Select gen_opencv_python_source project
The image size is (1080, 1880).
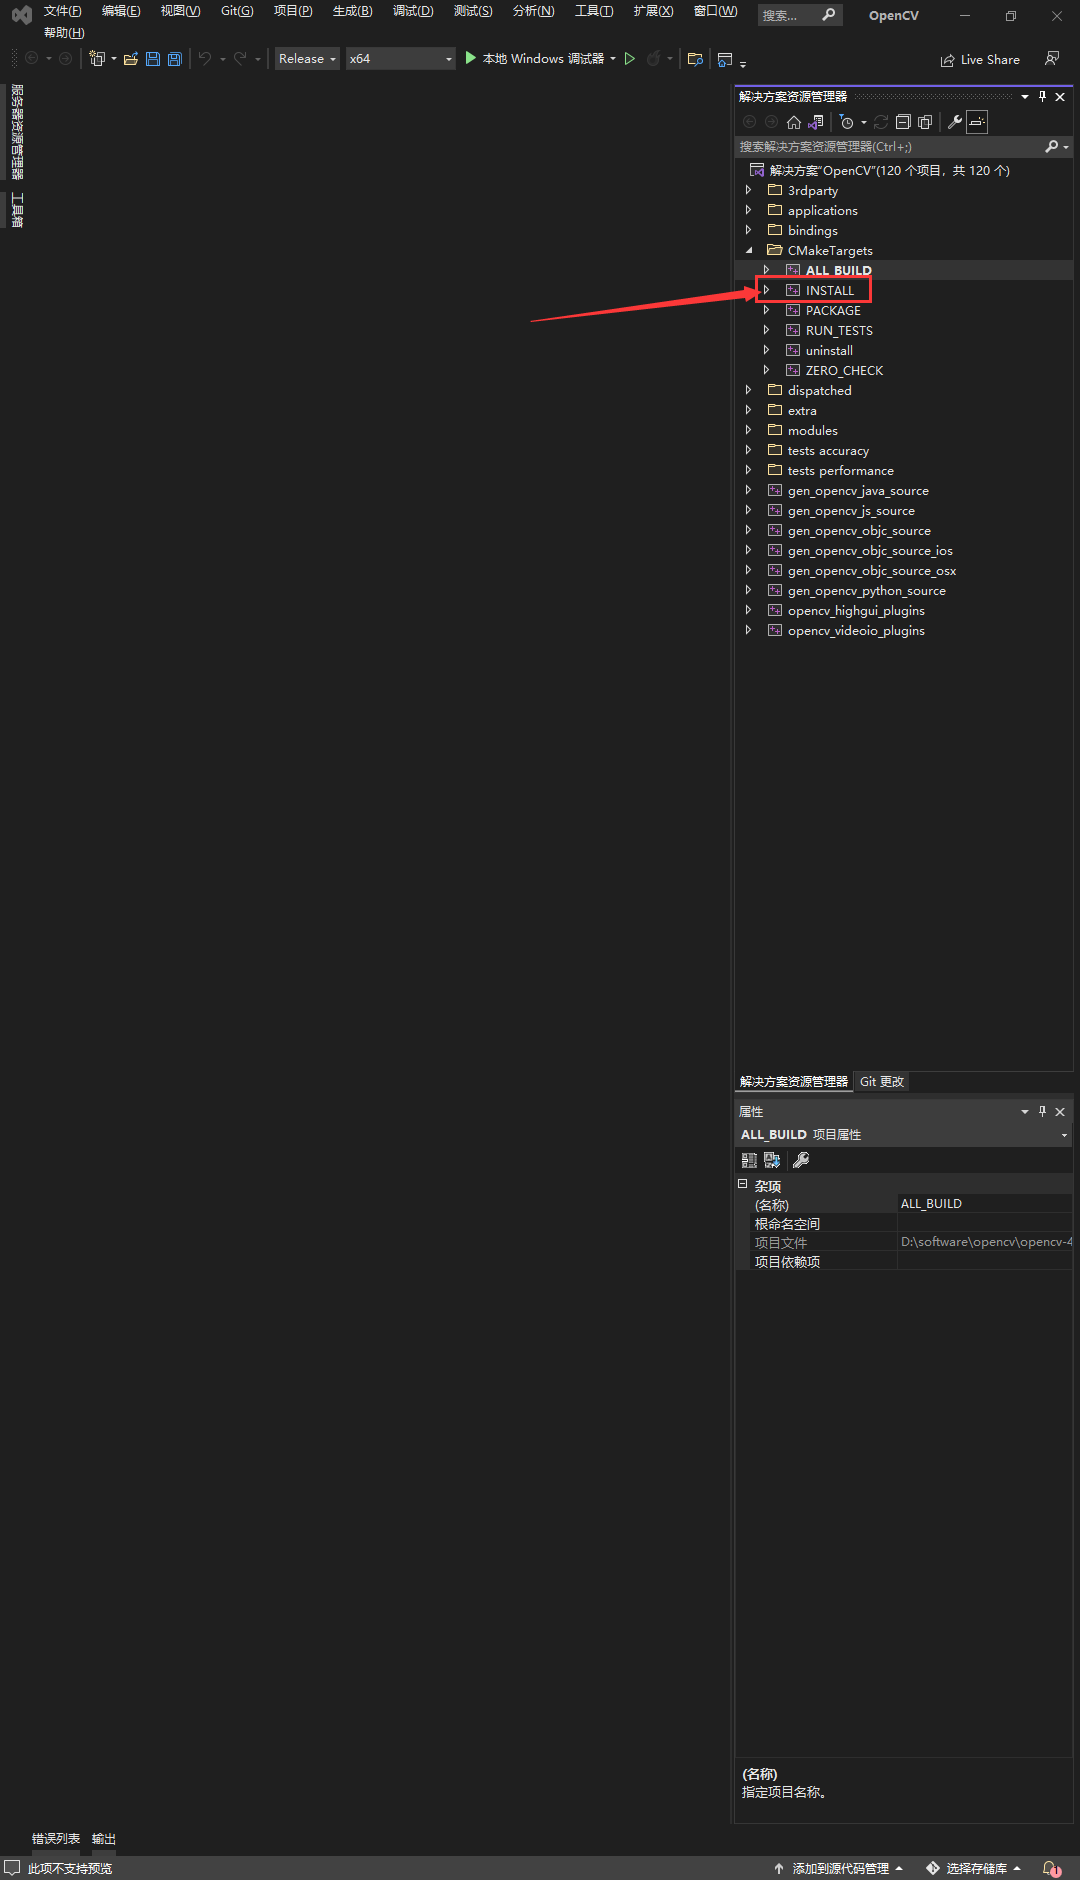pos(866,590)
